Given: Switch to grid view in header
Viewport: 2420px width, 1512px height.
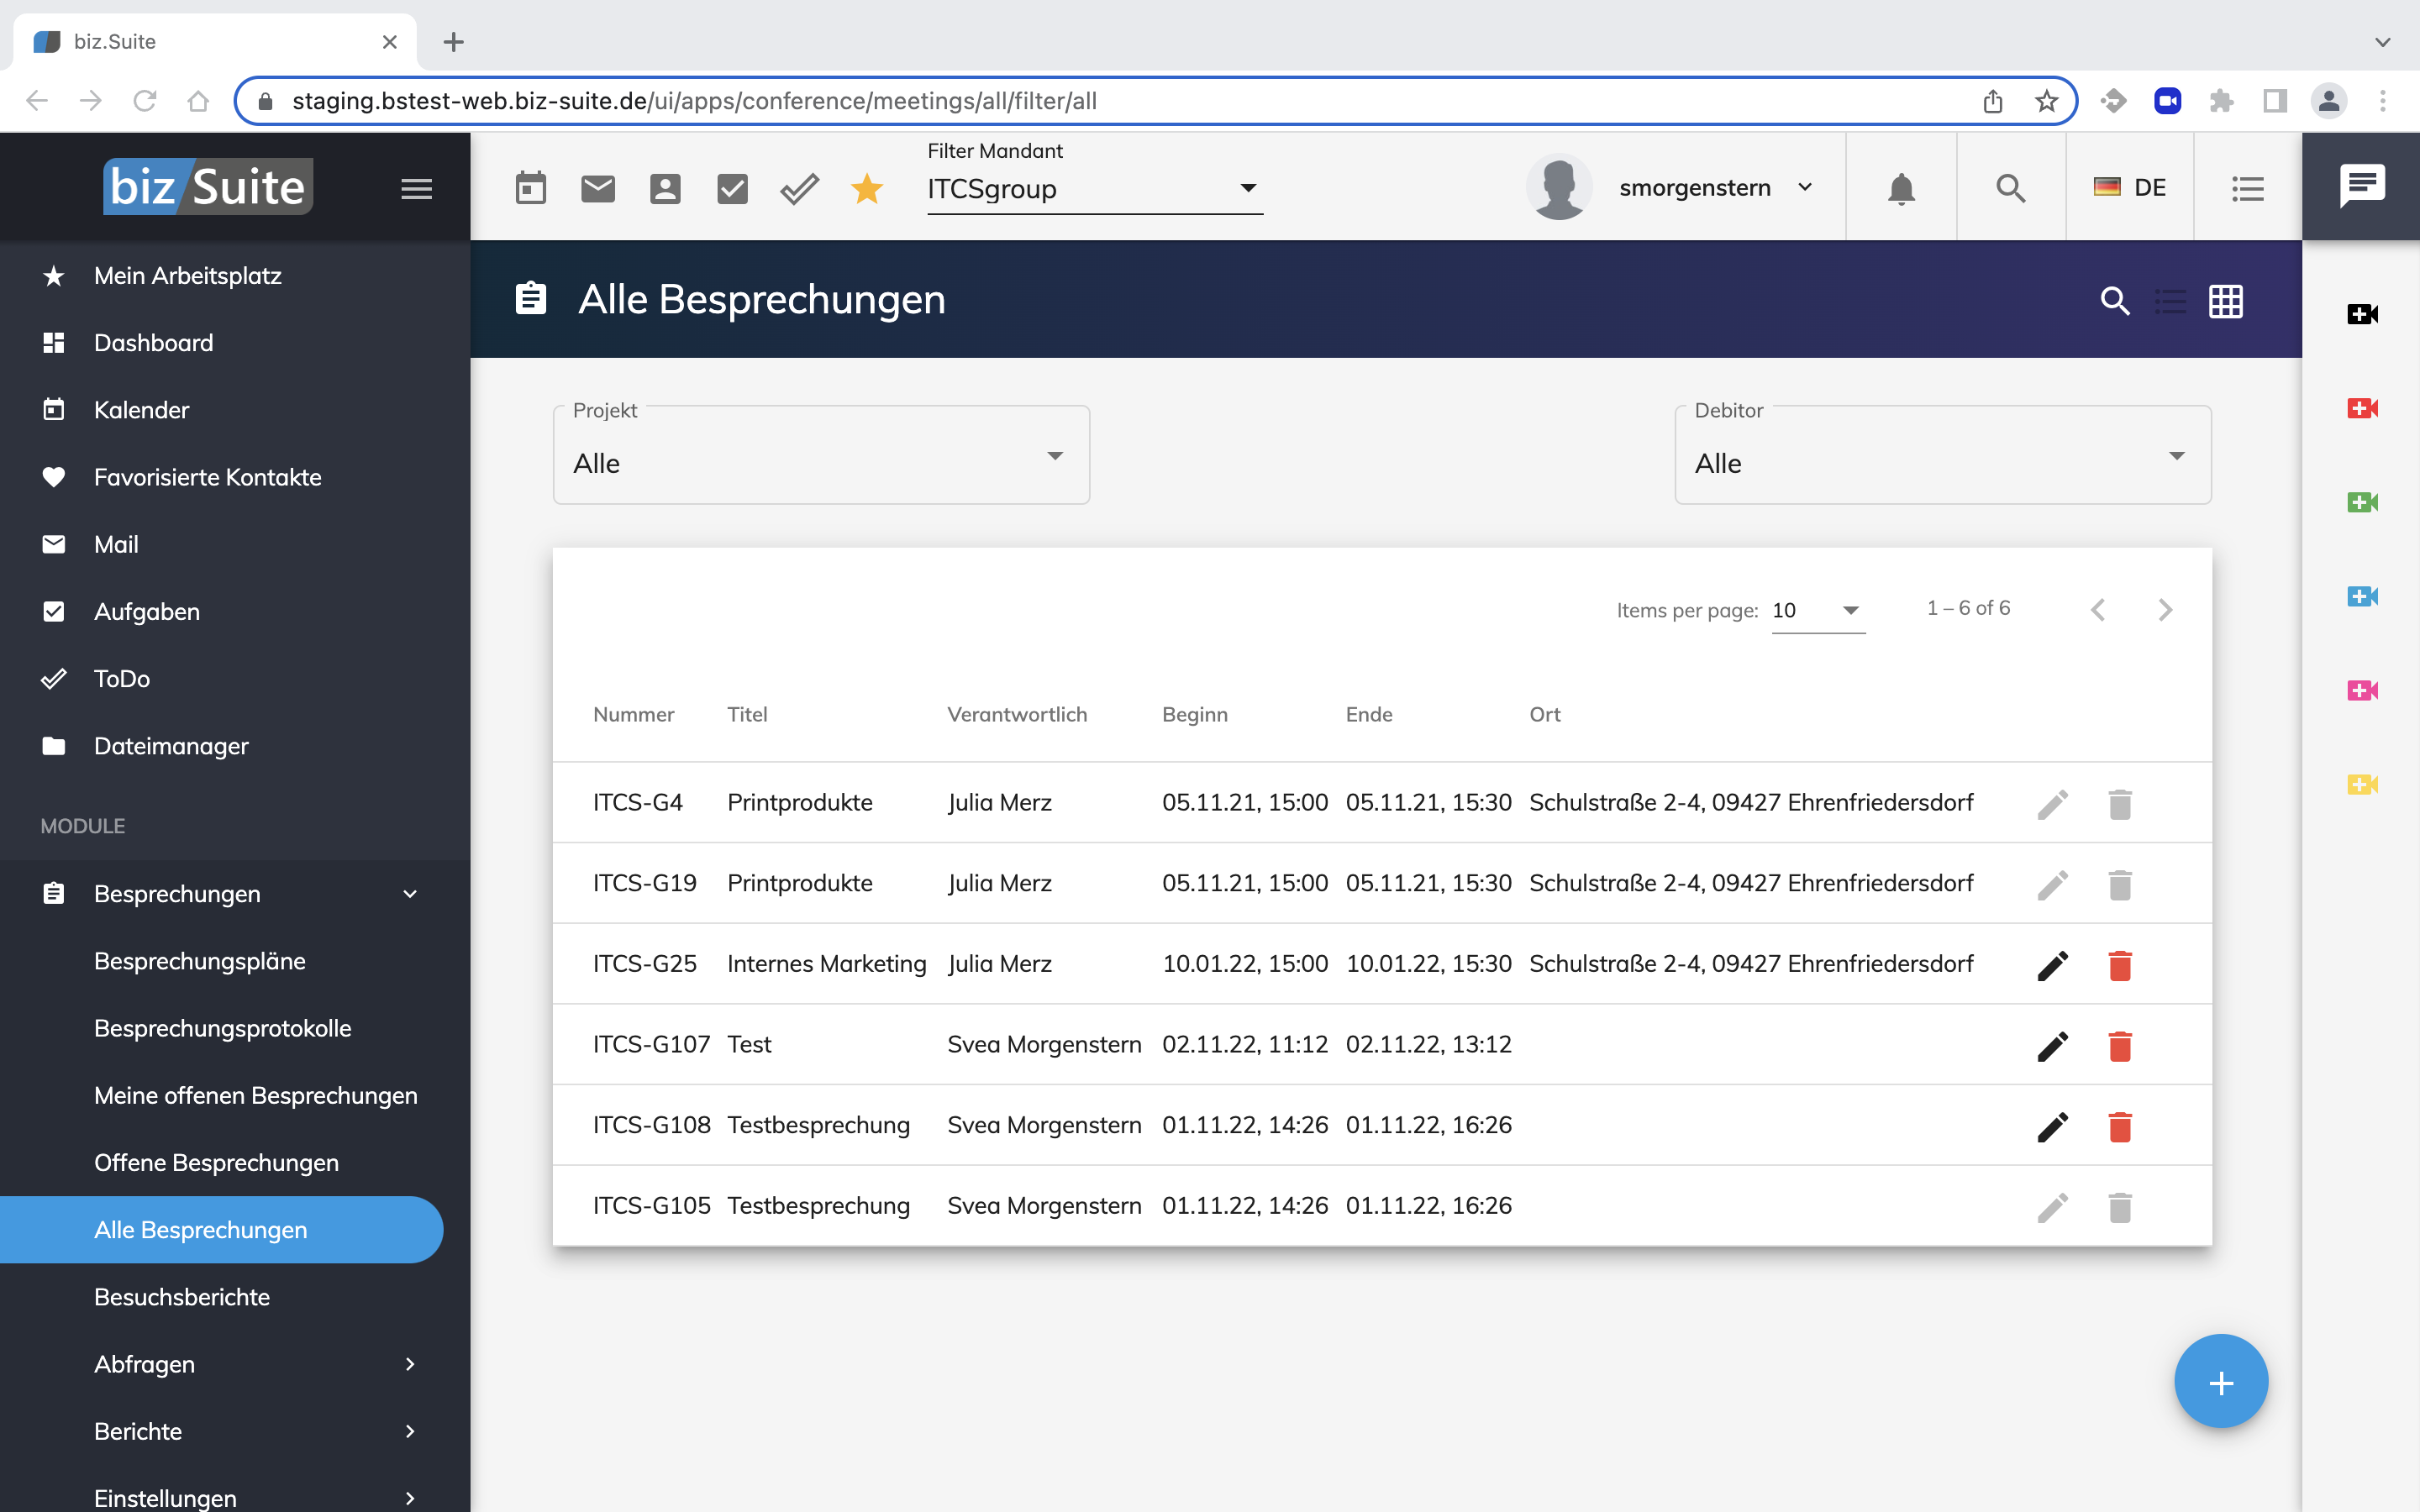Looking at the screenshot, I should tap(2226, 300).
